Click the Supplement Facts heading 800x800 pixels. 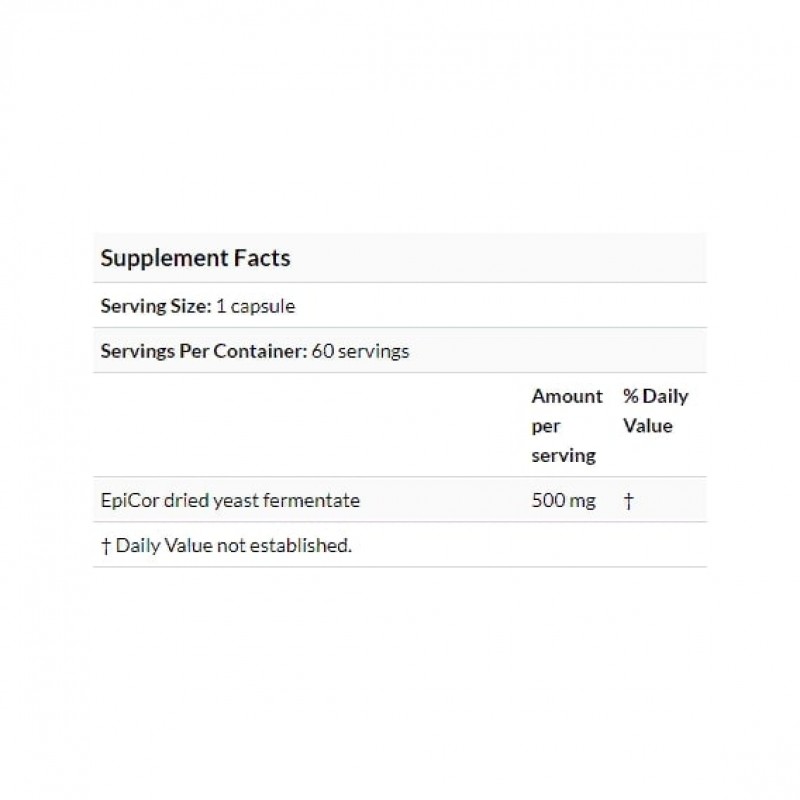[x=195, y=258]
